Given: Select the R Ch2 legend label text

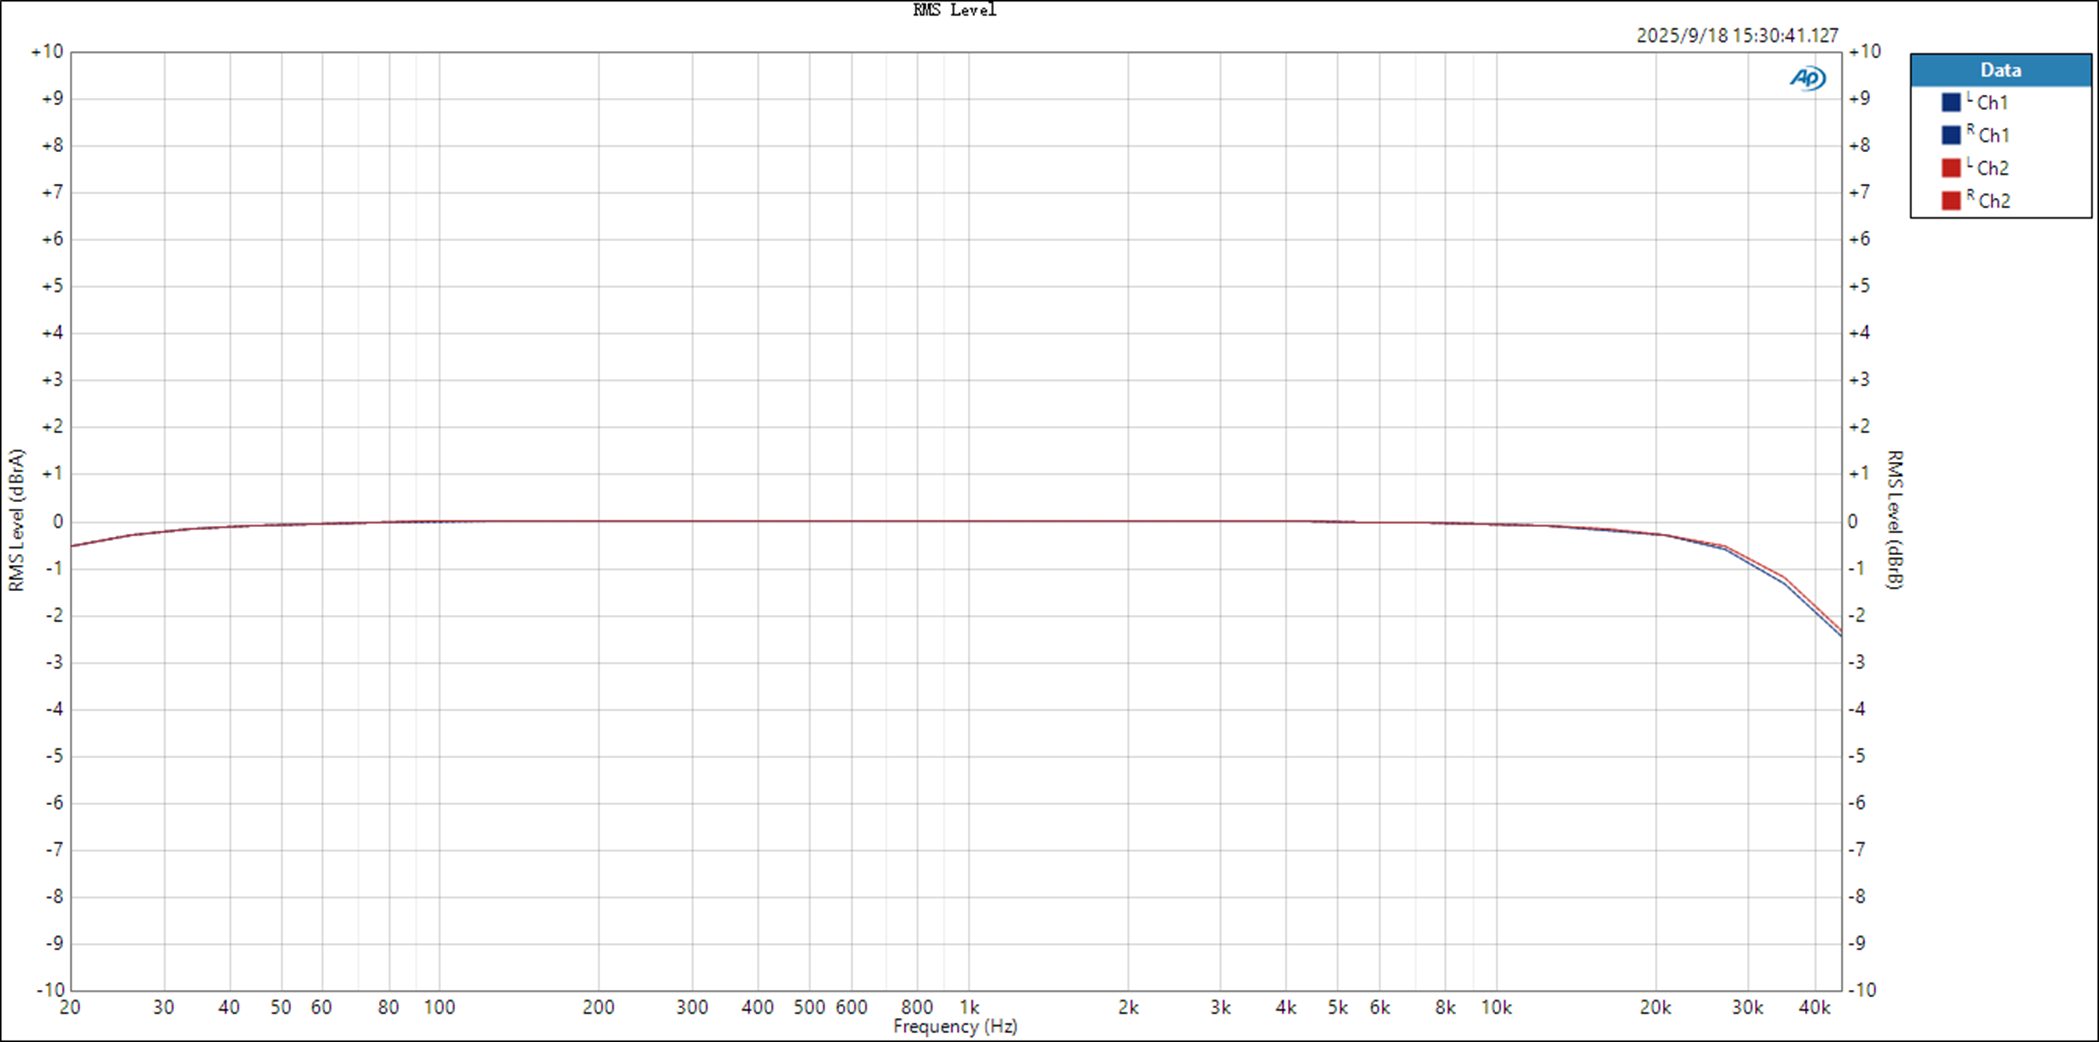Looking at the screenshot, I should pyautogui.click(x=1988, y=201).
